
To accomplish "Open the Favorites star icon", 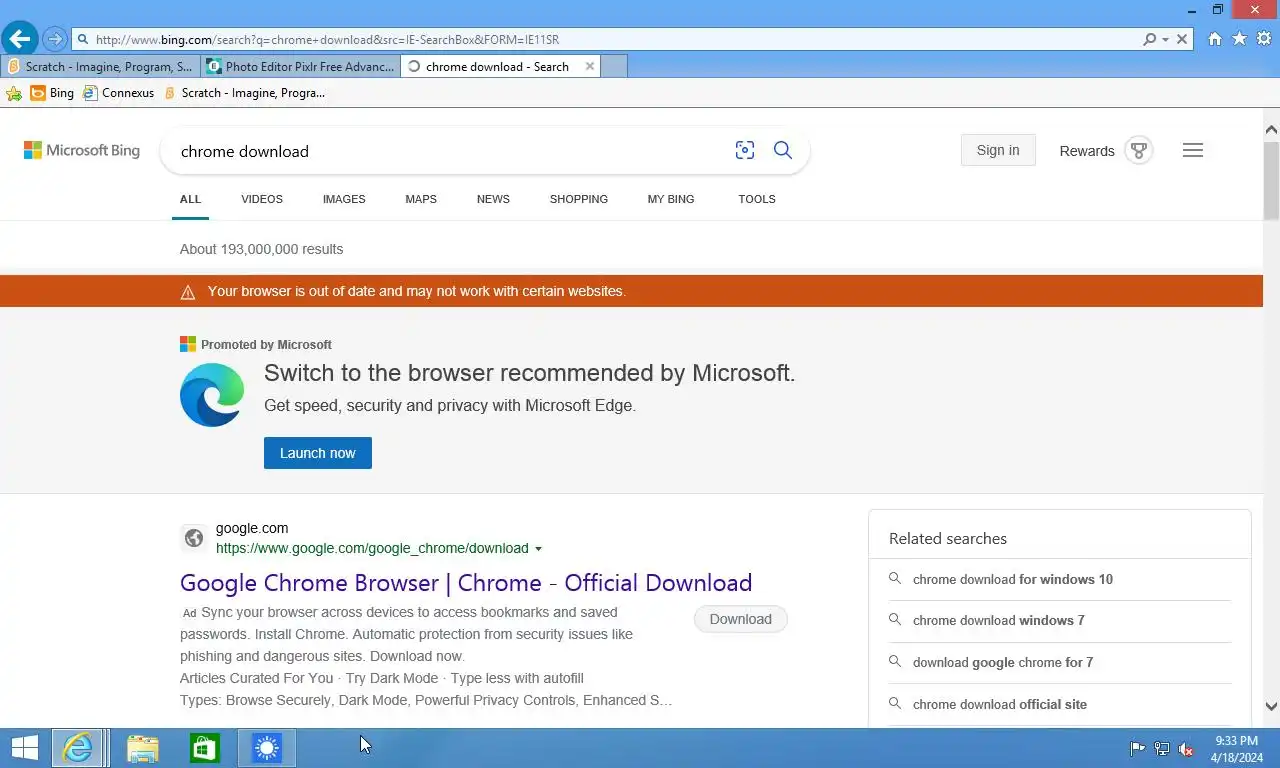I will [x=1240, y=39].
